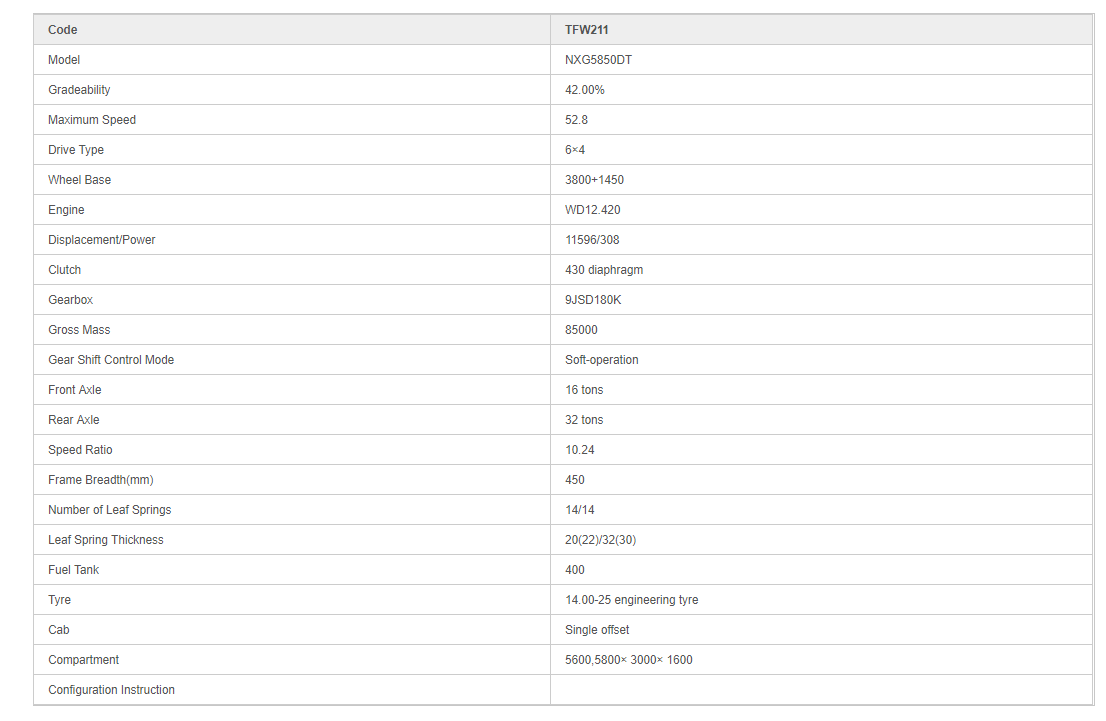Click the Wheel Base value 3800+1450
Viewport: 1106px width, 721px height.
594,180
